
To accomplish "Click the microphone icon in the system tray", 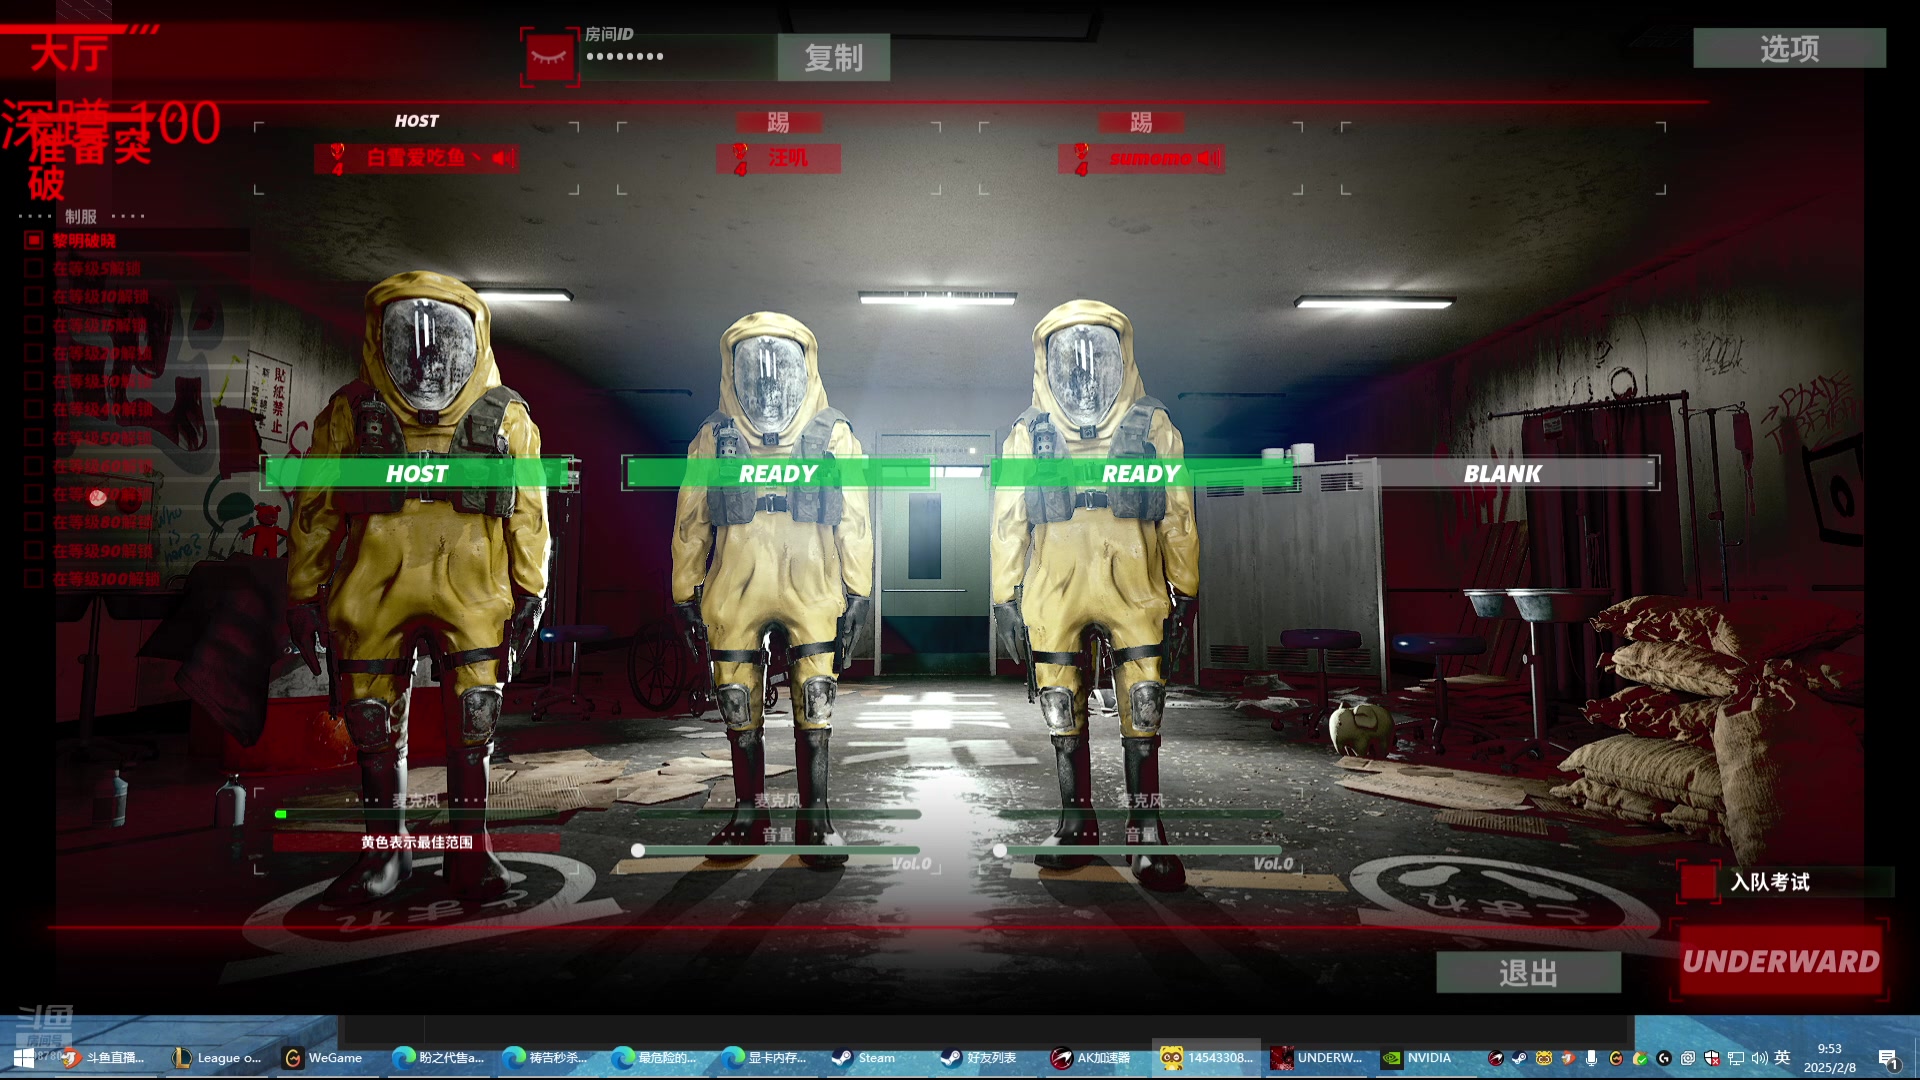I will [1591, 1058].
